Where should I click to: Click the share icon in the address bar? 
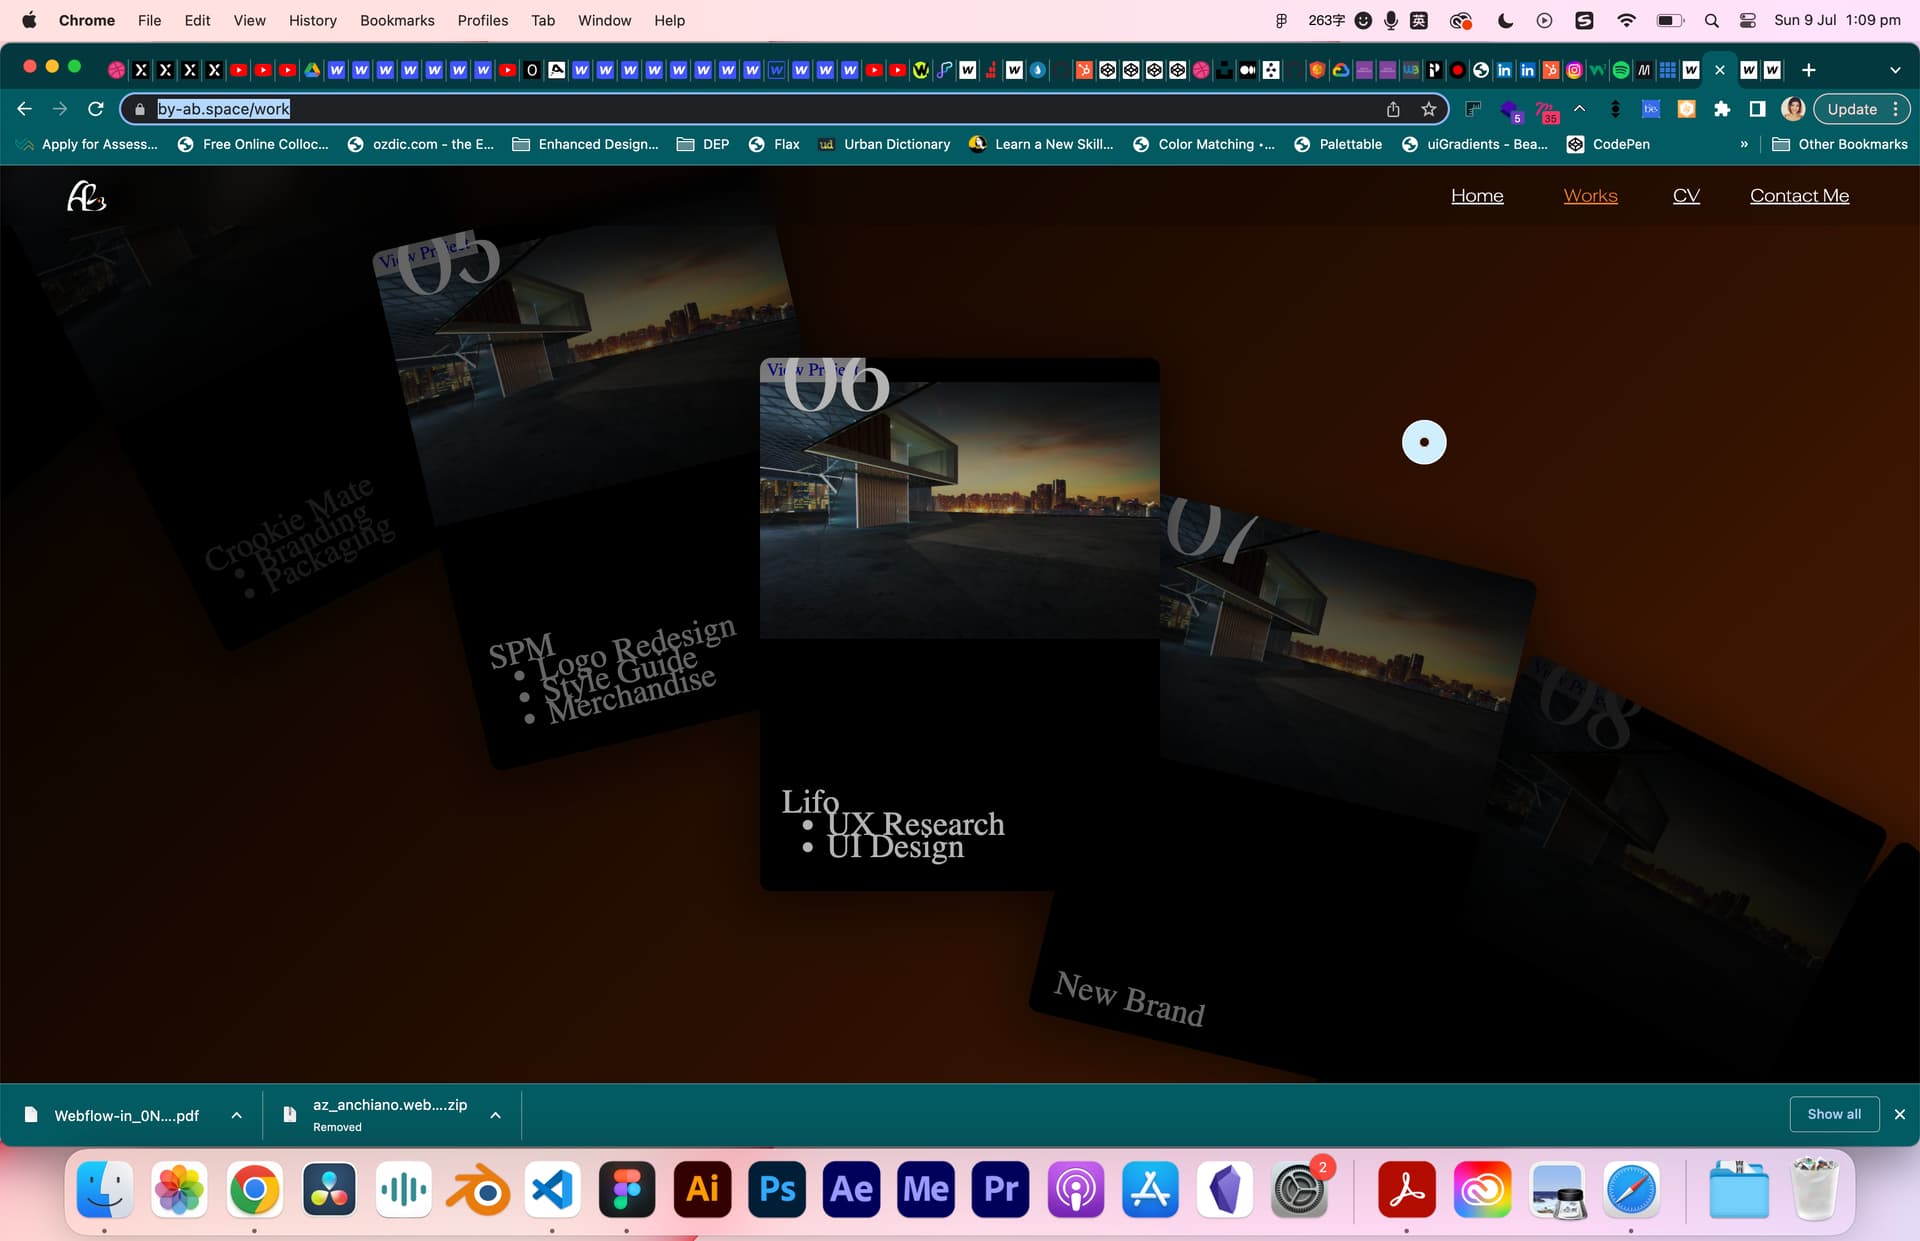click(1393, 109)
